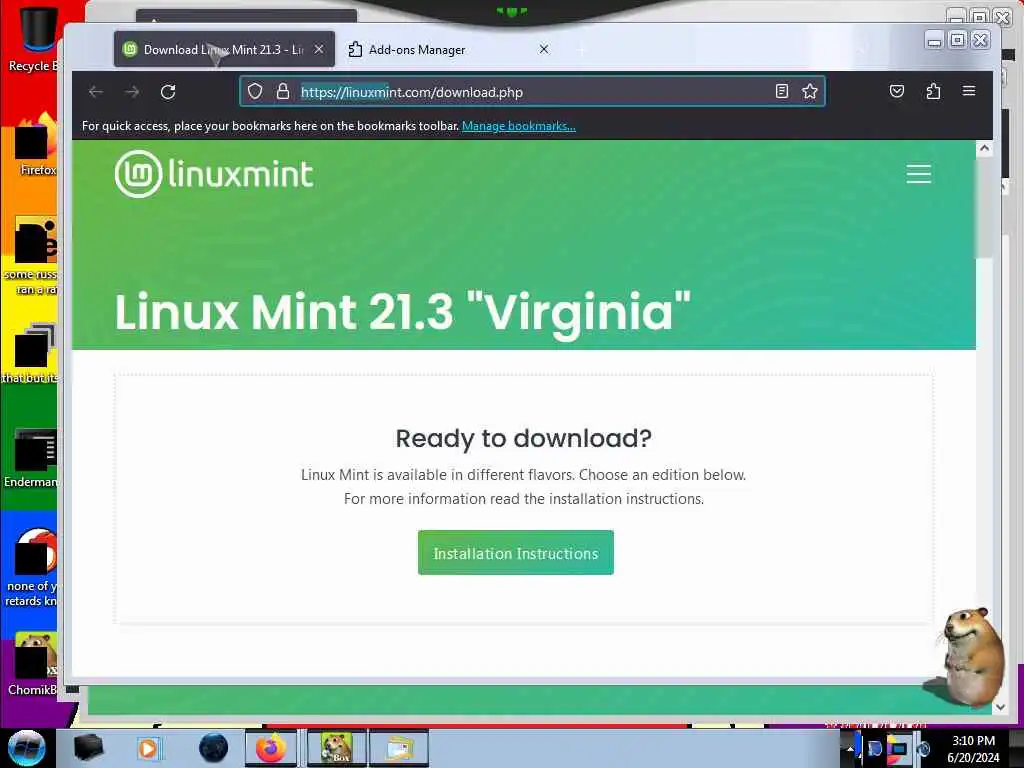
Task: Click the Installation Instructions button
Action: pyautogui.click(x=515, y=553)
